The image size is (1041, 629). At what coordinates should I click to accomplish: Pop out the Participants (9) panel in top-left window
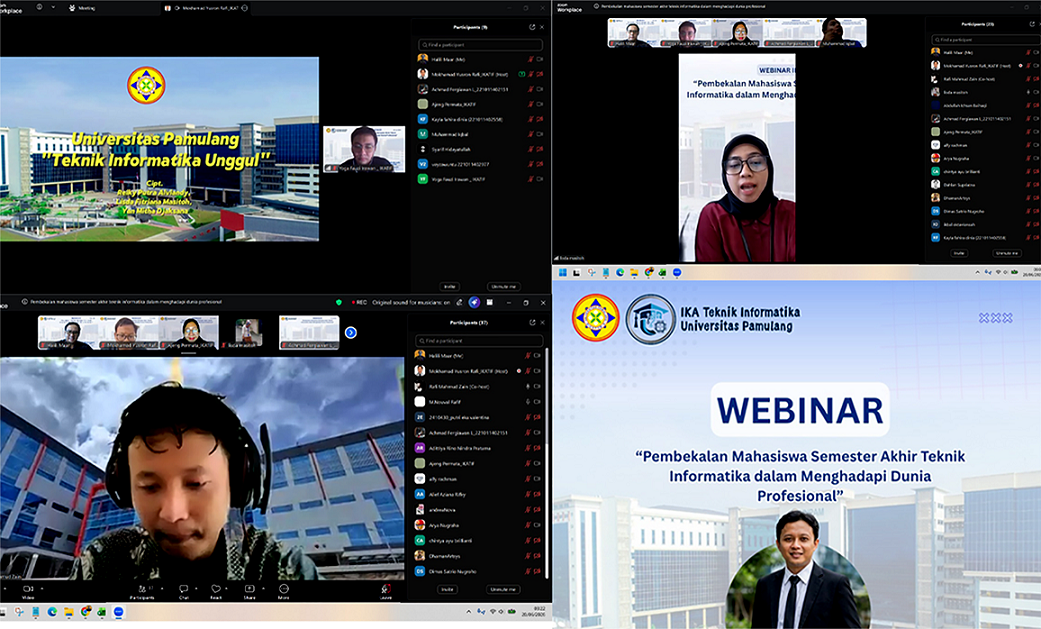point(532,27)
